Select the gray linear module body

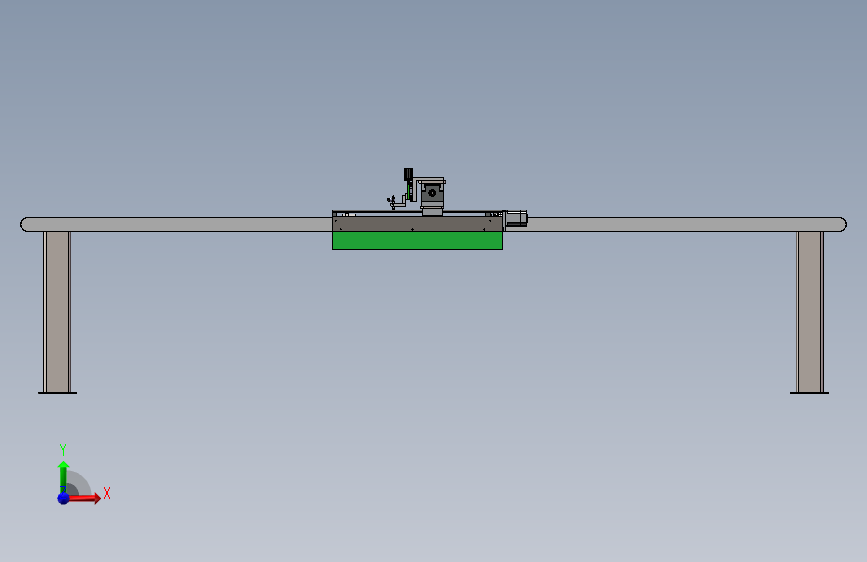[x=417, y=224]
